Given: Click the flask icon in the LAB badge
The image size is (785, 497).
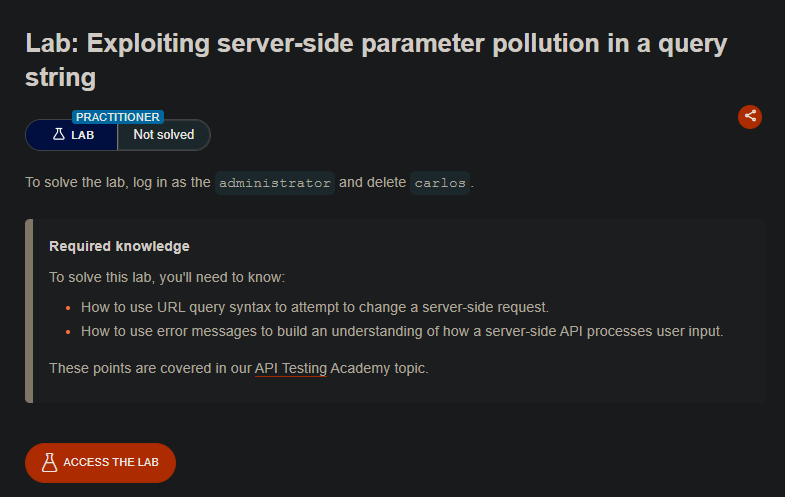Looking at the screenshot, I should [59, 134].
